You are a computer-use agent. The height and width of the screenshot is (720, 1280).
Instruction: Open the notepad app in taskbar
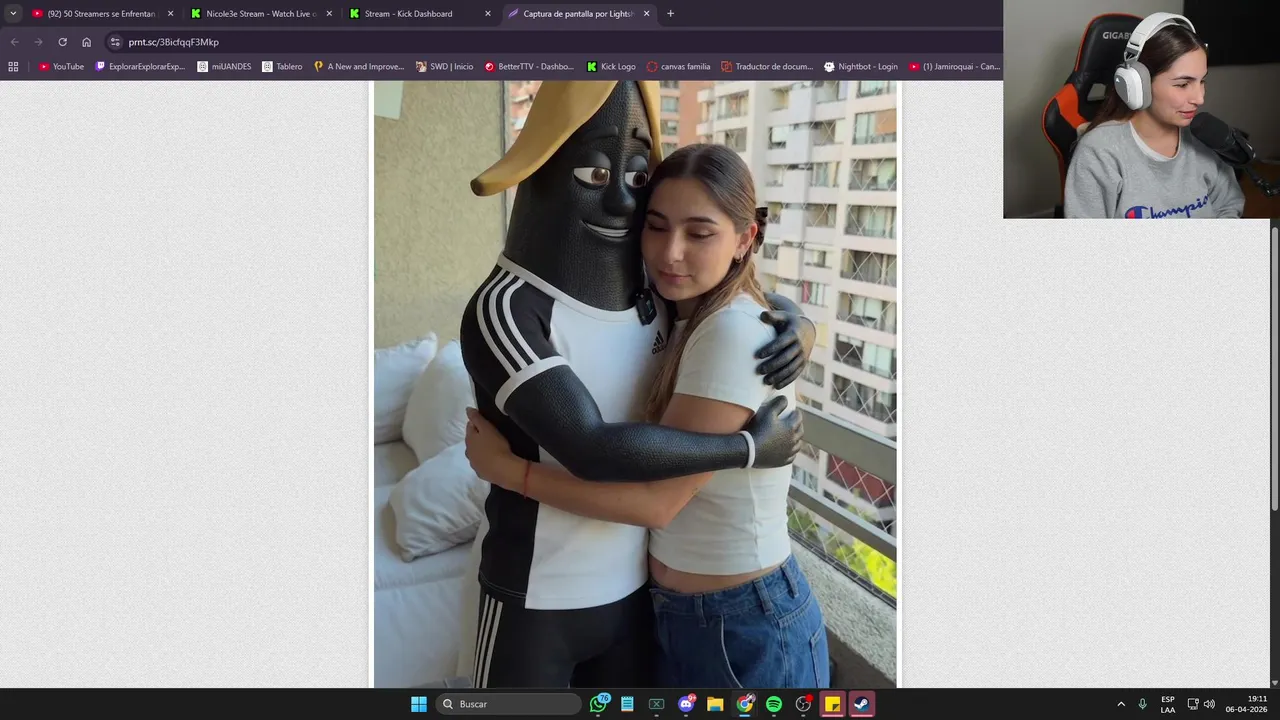tap(627, 704)
